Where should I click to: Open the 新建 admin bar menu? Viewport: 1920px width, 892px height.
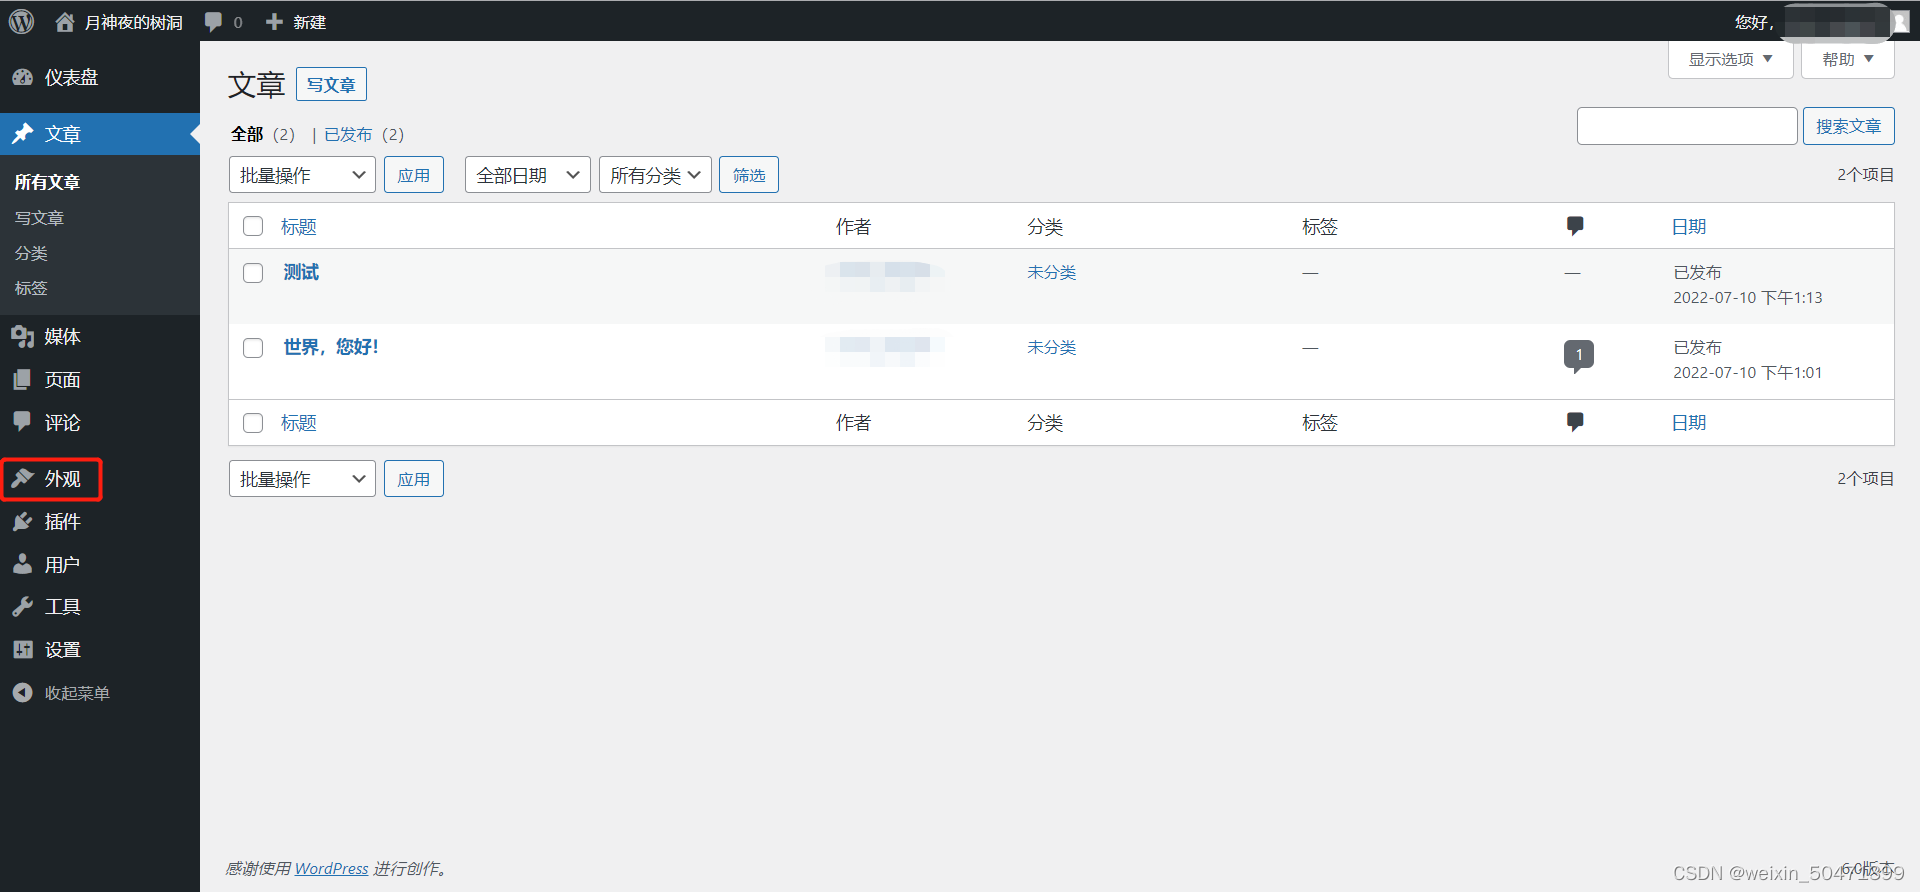309,22
